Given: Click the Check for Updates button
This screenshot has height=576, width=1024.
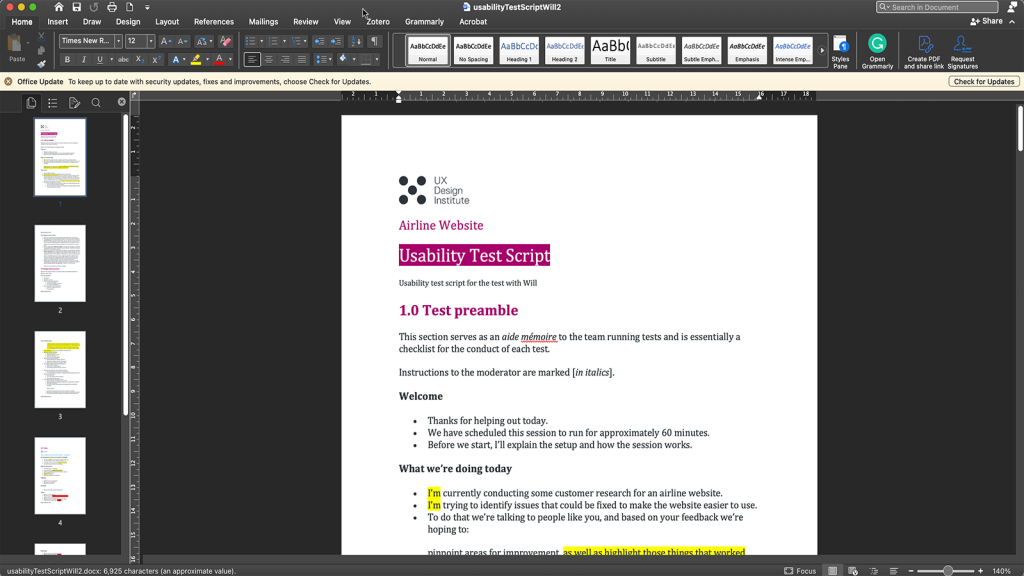Looking at the screenshot, I should click(x=983, y=81).
